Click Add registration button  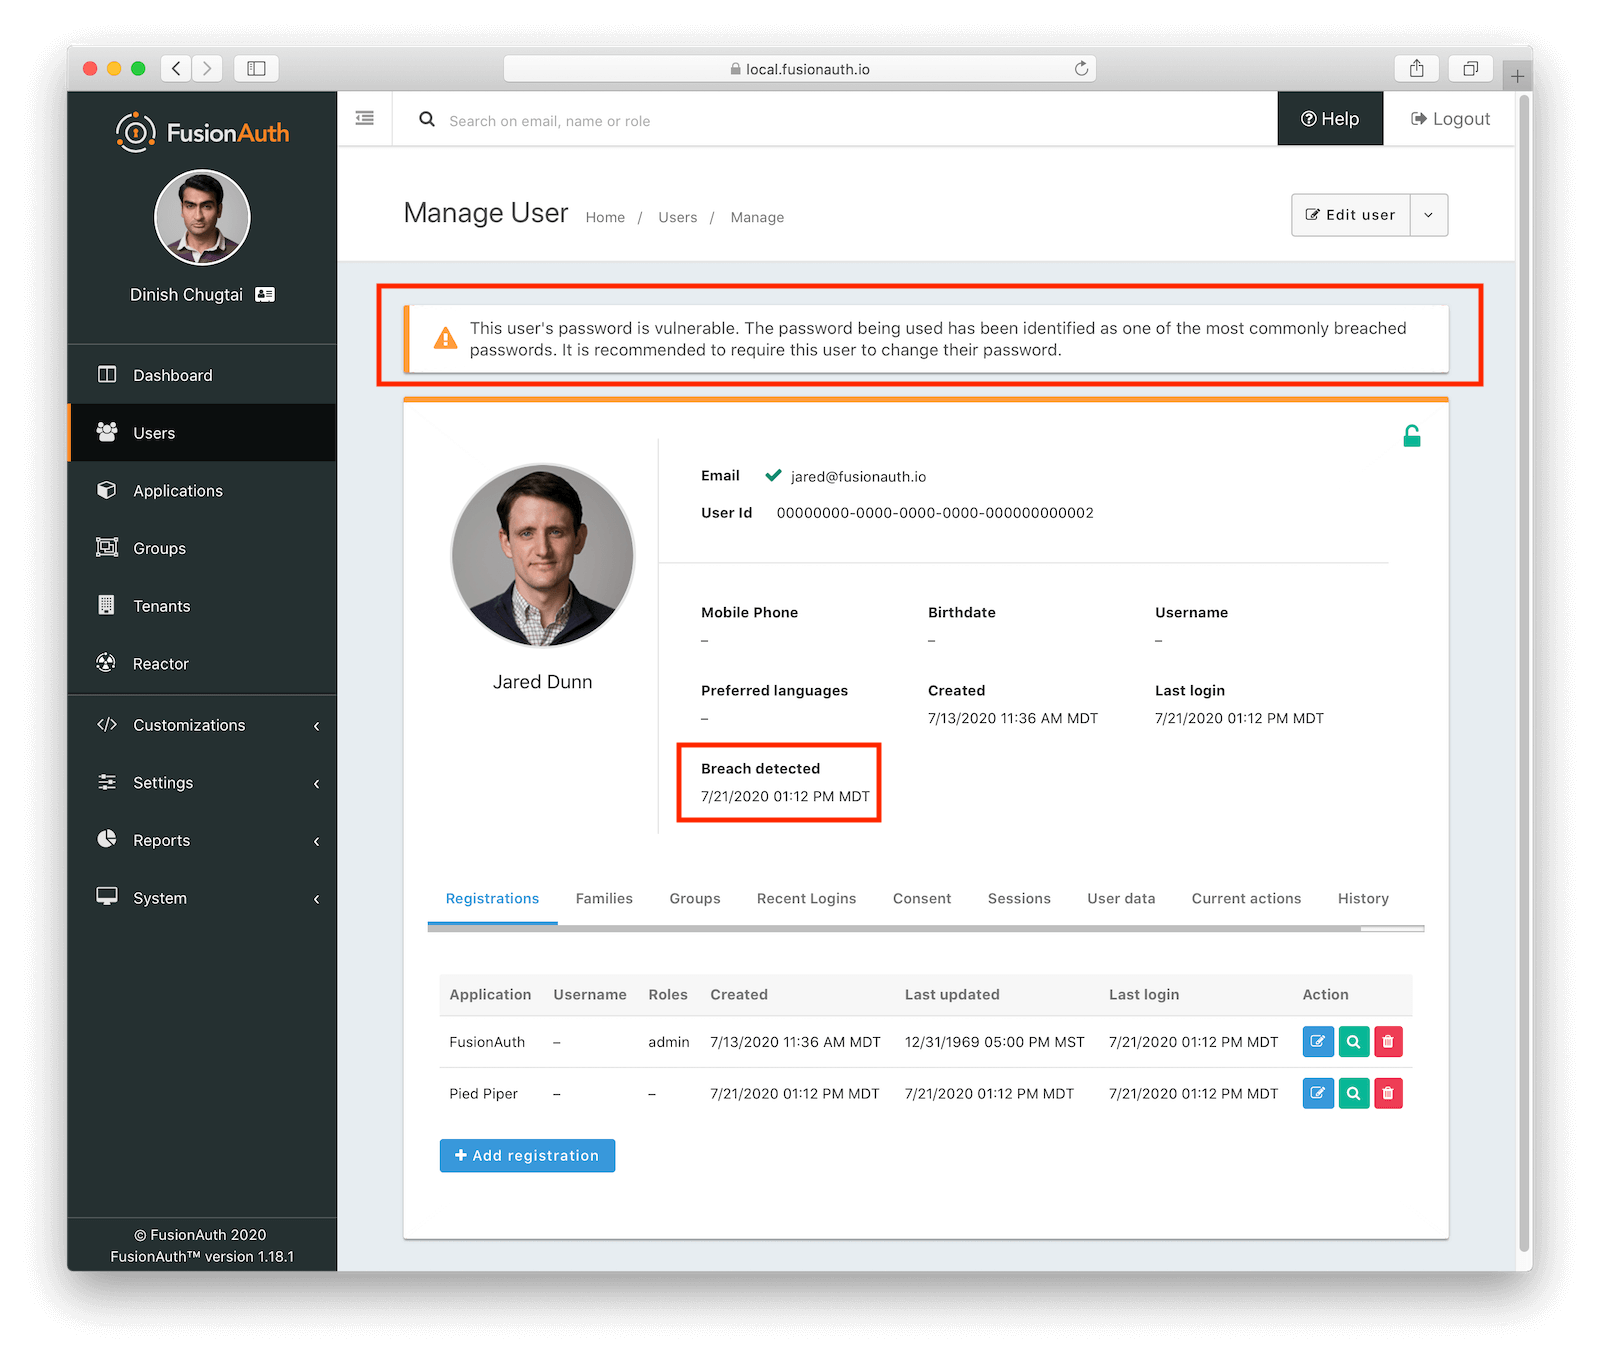527,1155
